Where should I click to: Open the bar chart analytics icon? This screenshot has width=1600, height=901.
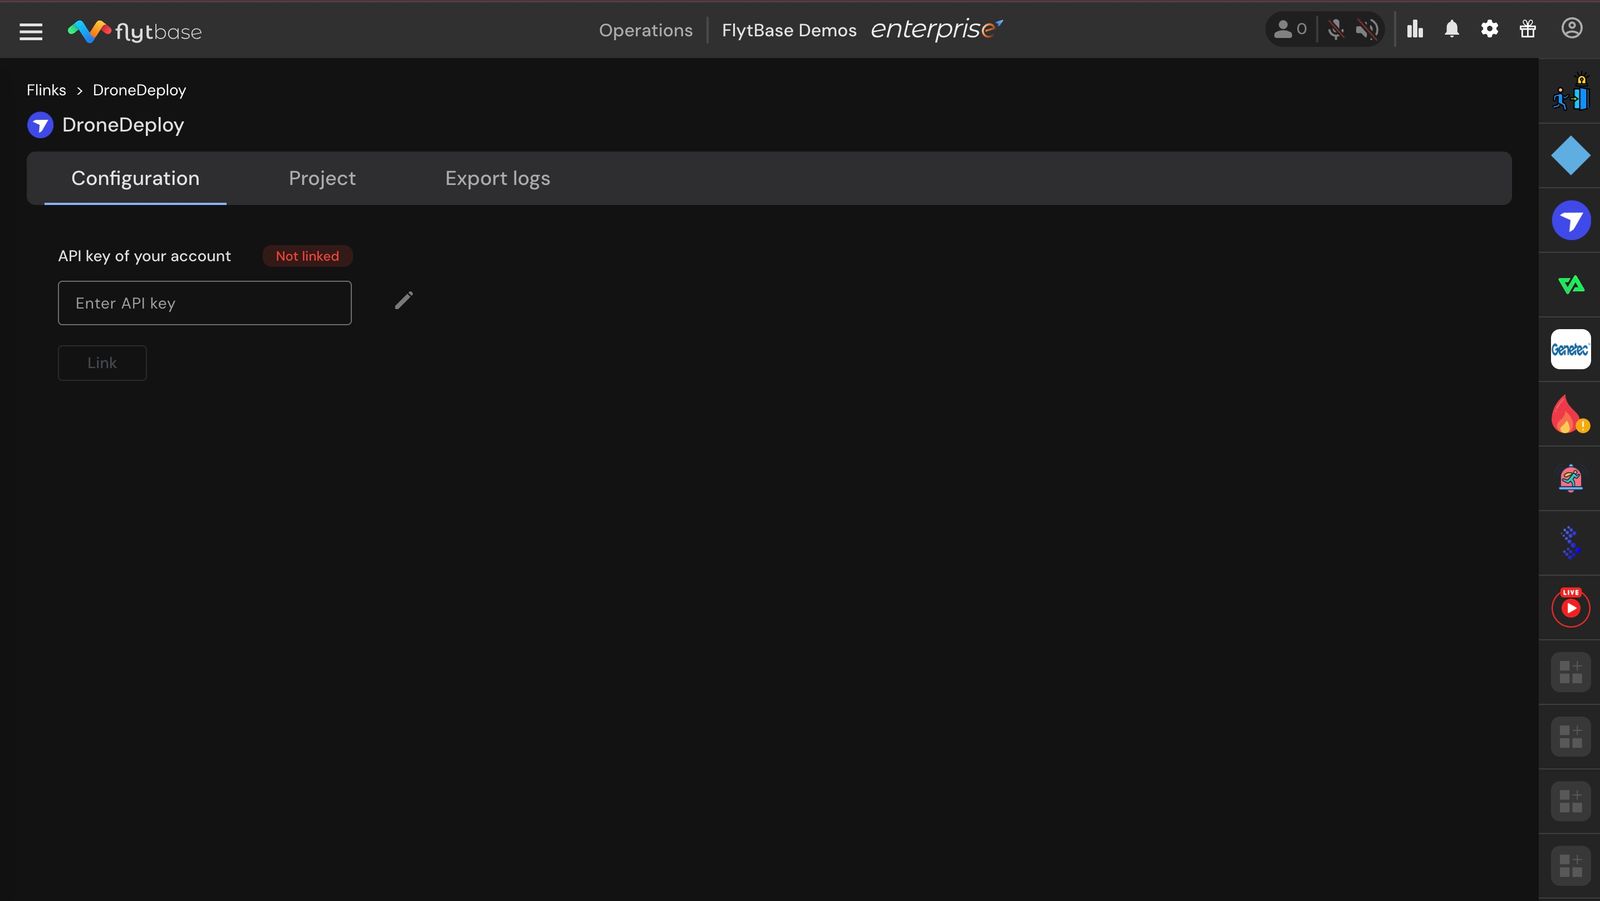click(1415, 29)
